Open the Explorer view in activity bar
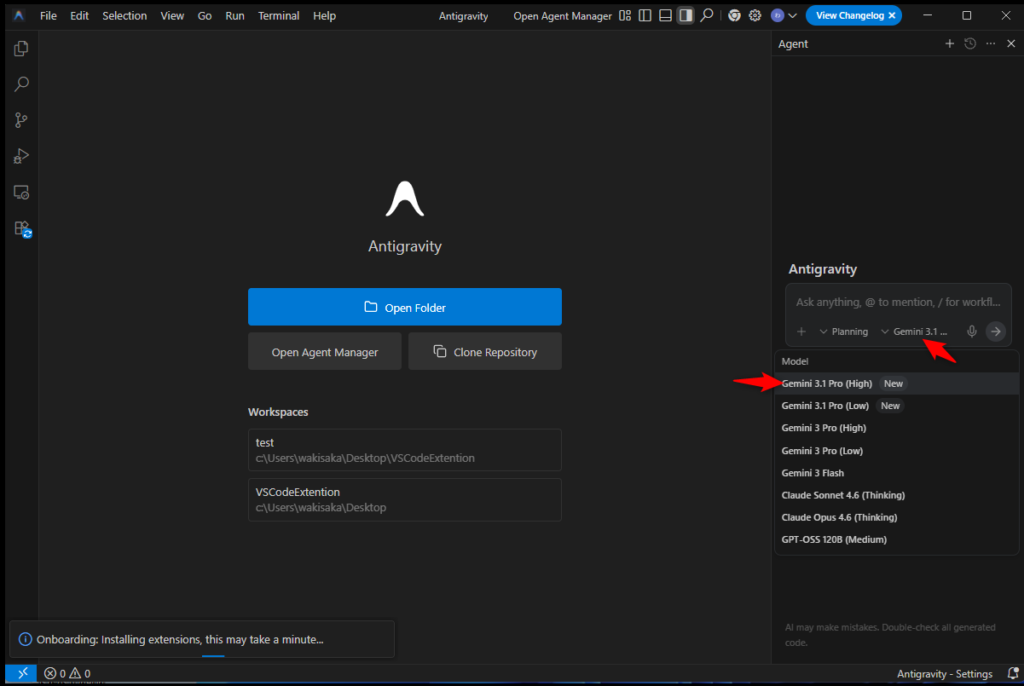The height and width of the screenshot is (686, 1024). point(21,48)
